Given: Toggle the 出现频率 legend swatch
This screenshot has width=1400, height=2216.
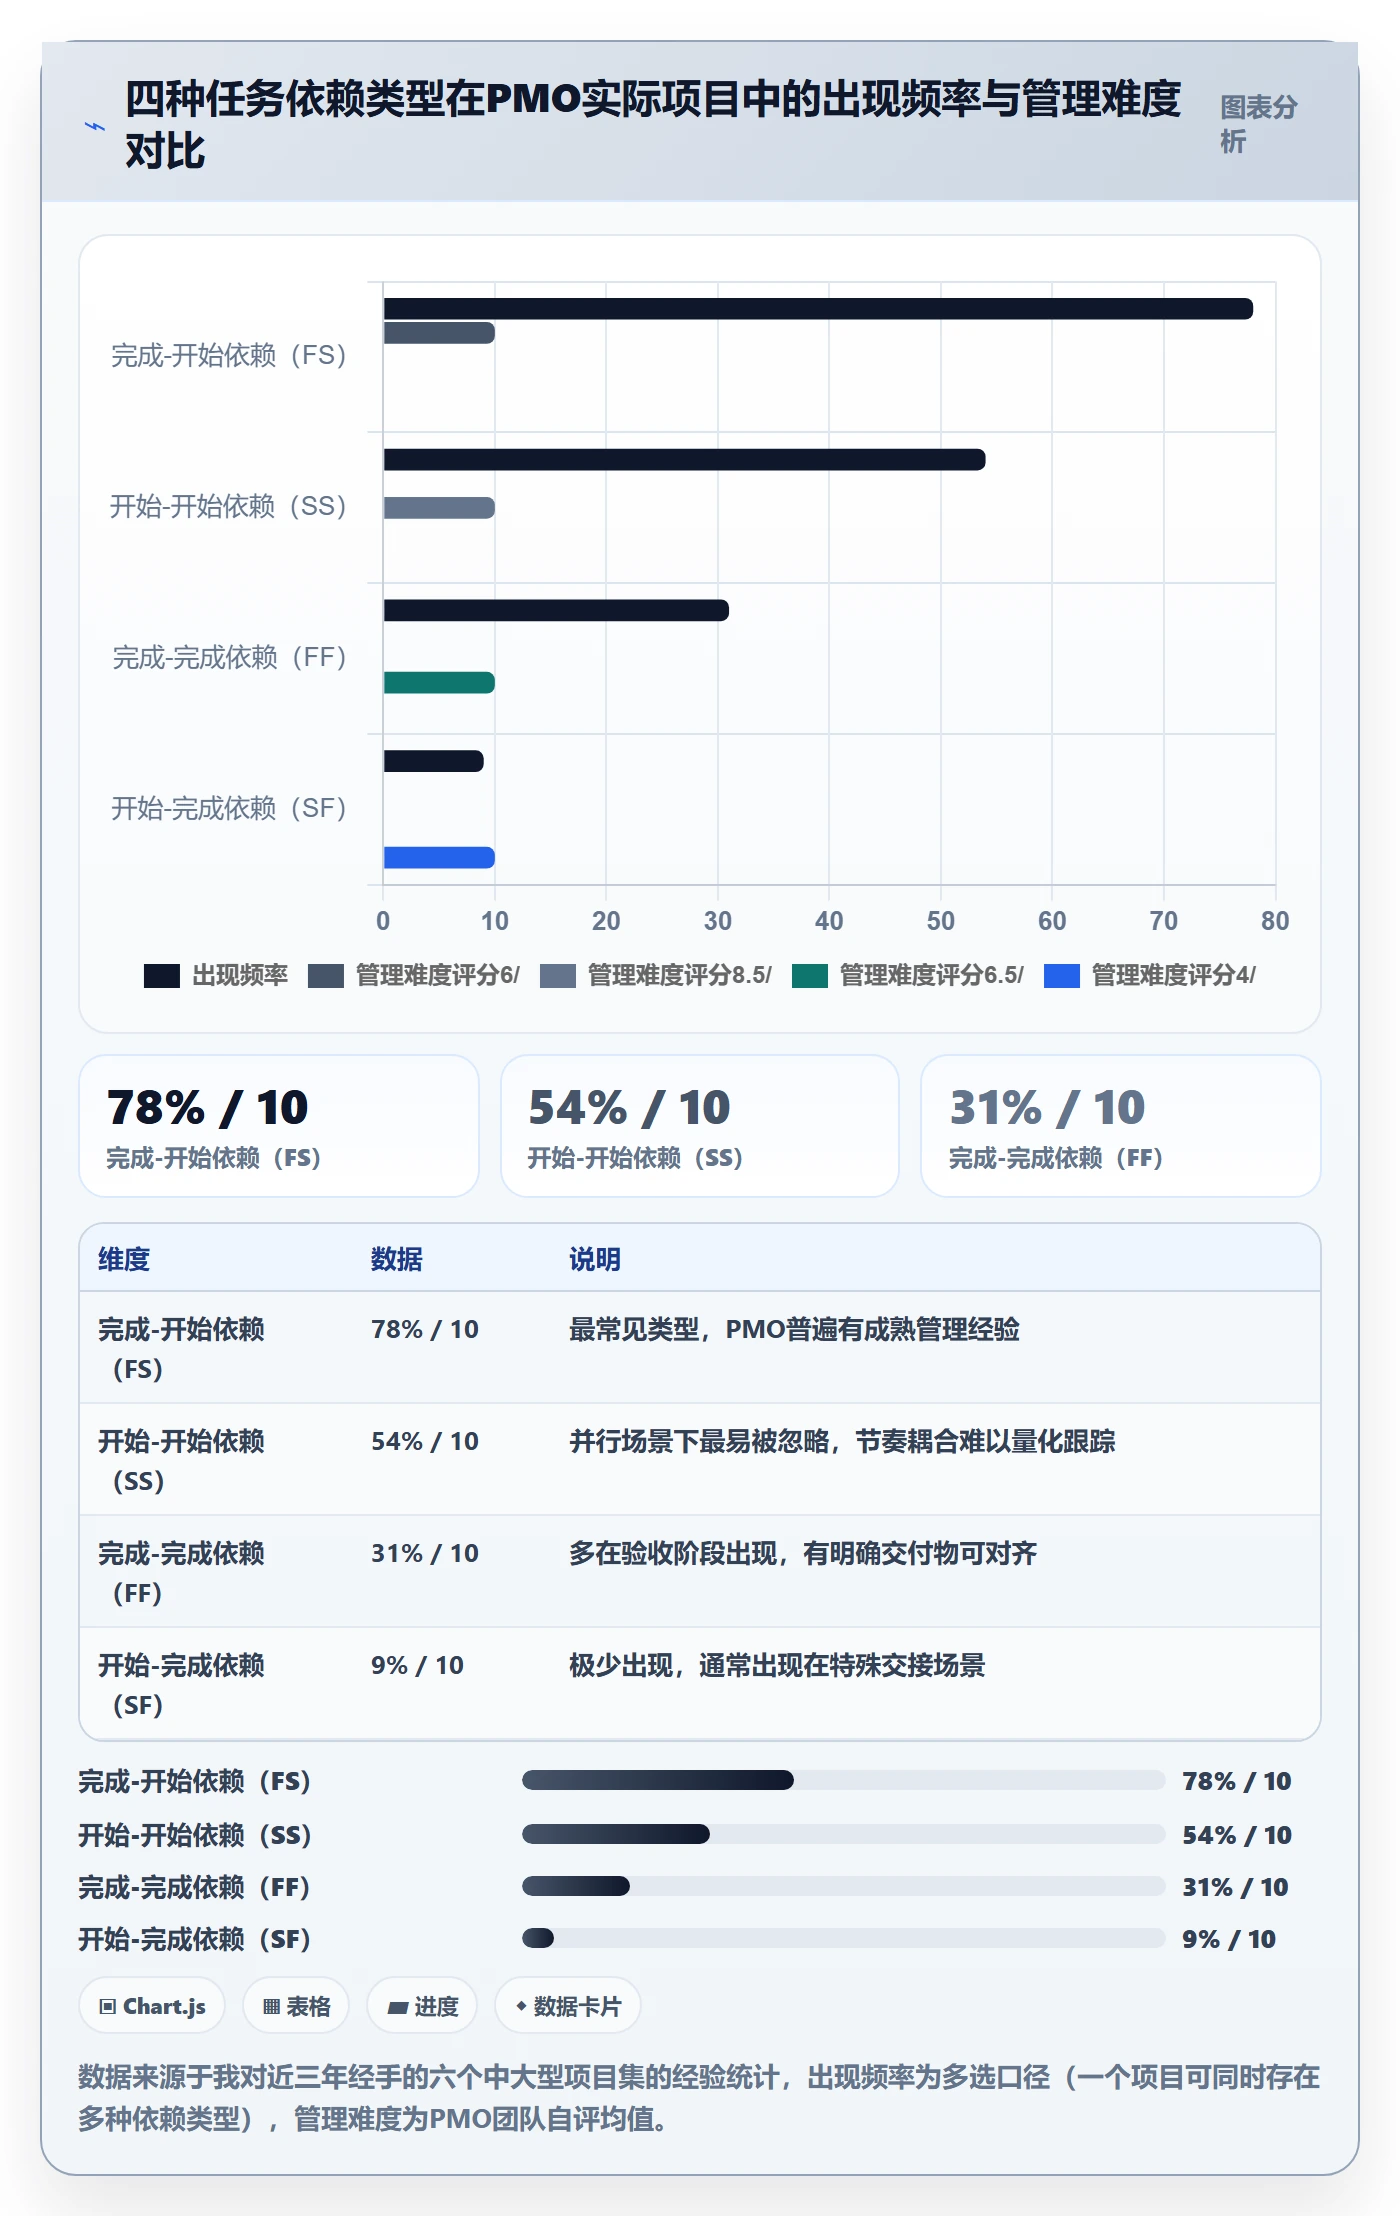Looking at the screenshot, I should (162, 976).
